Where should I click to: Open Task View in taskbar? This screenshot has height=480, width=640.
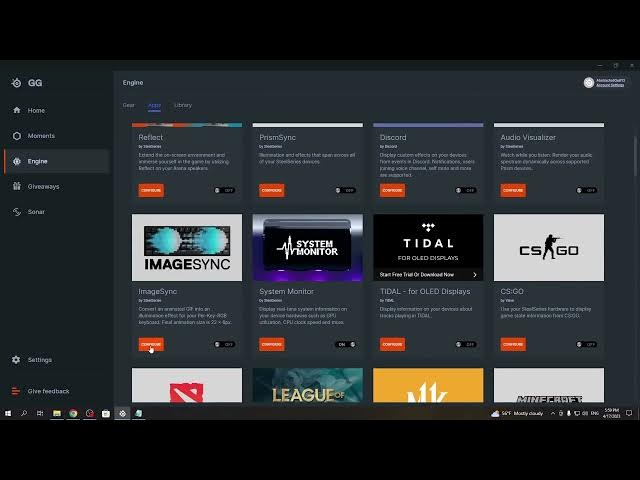tap(40, 413)
